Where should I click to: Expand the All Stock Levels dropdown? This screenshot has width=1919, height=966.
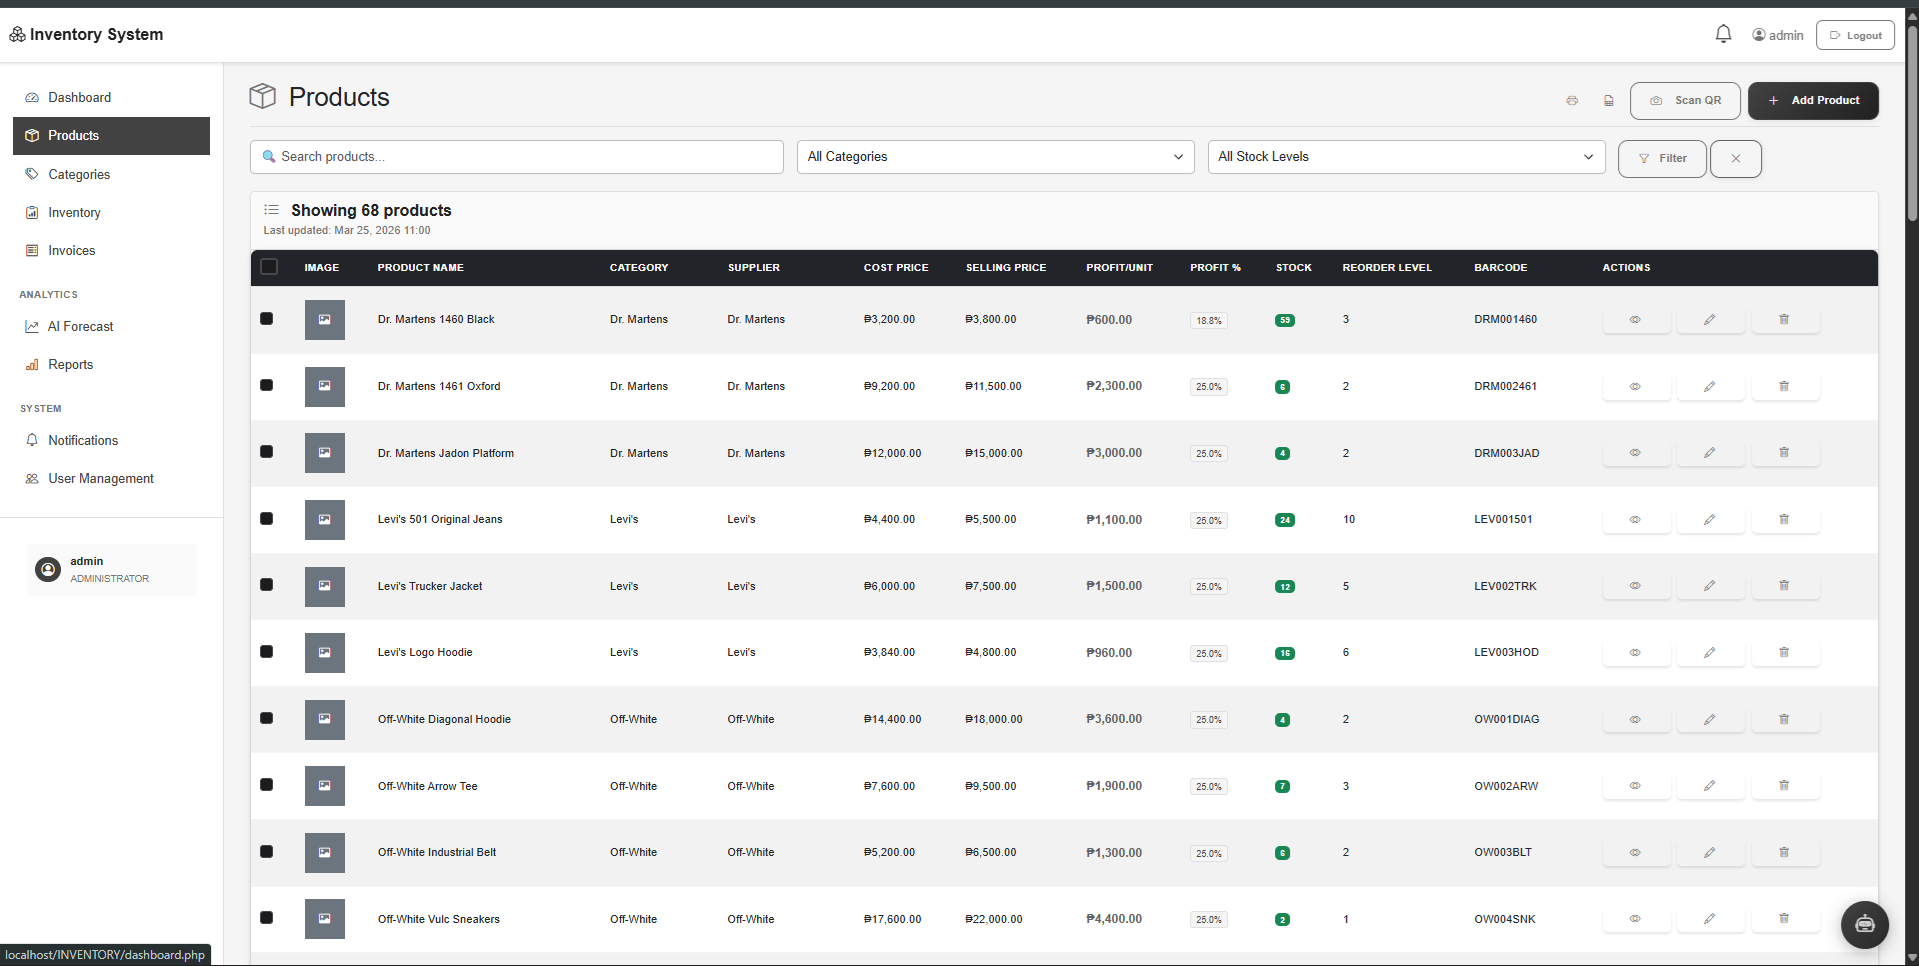pos(1406,157)
